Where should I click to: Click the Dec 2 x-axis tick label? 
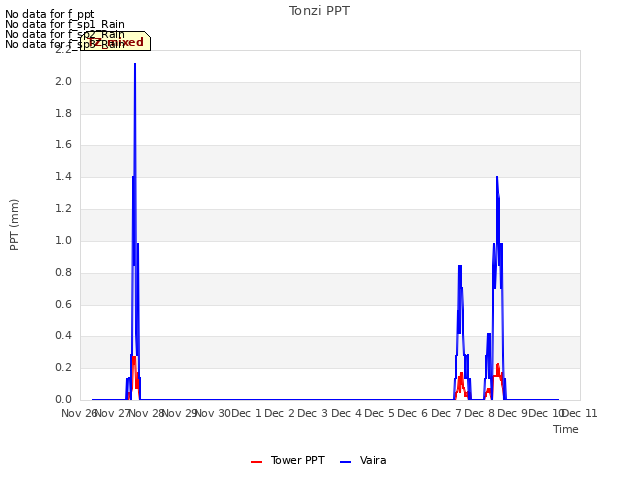point(280,413)
